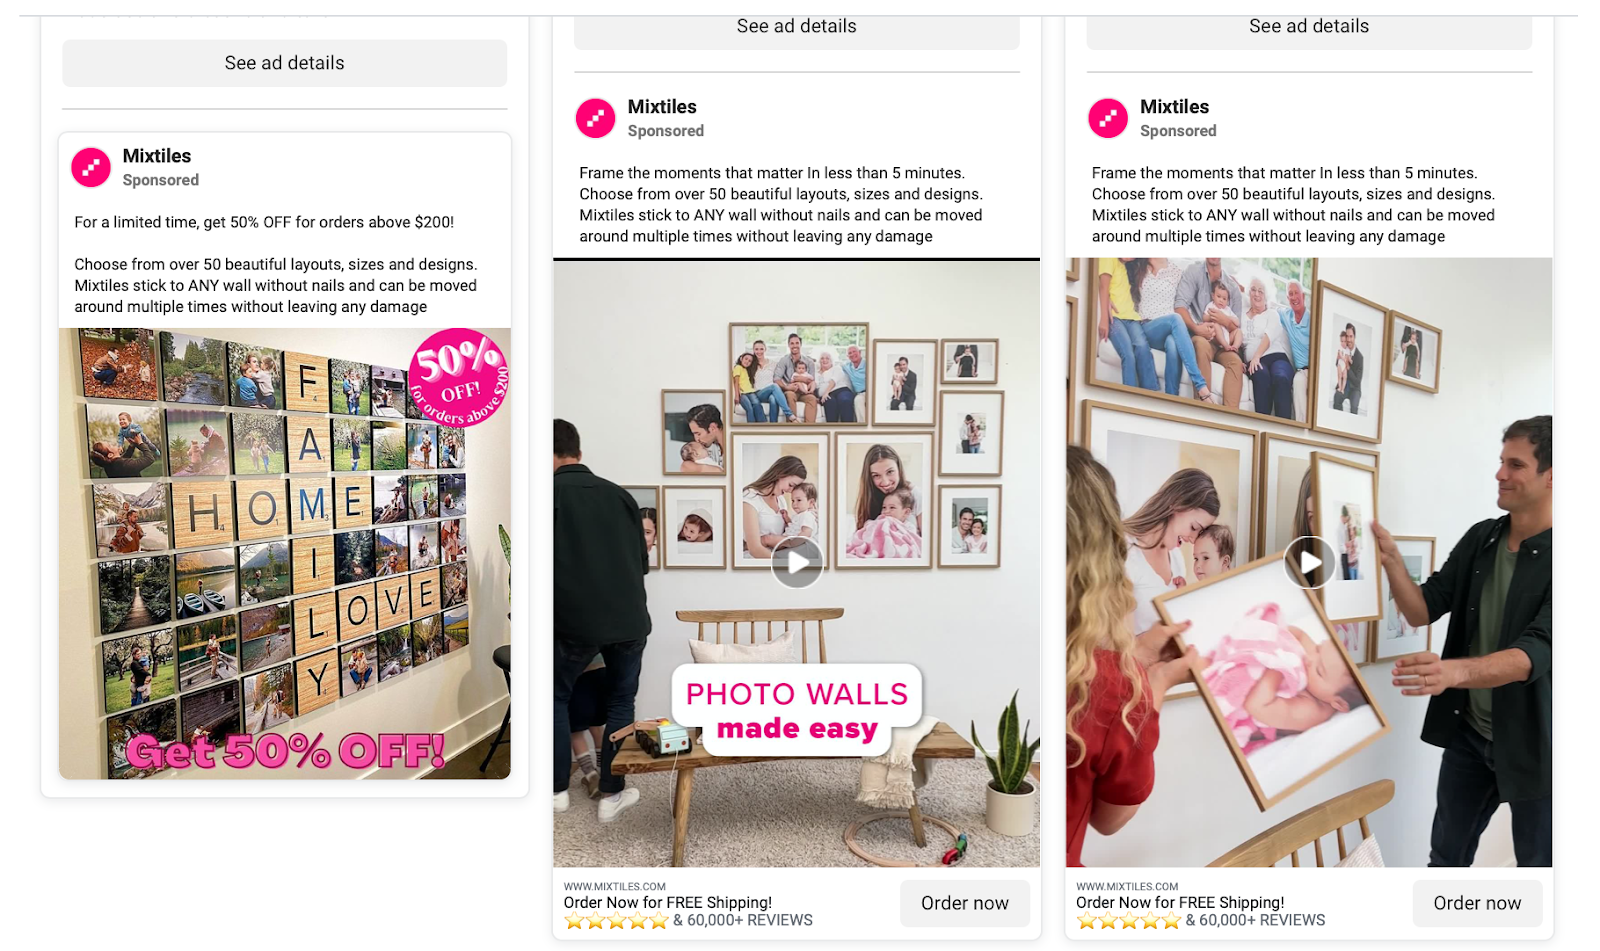Click Mixtiles logo in middle ad
Viewport: 1600px width, 951px height.
[x=596, y=118]
